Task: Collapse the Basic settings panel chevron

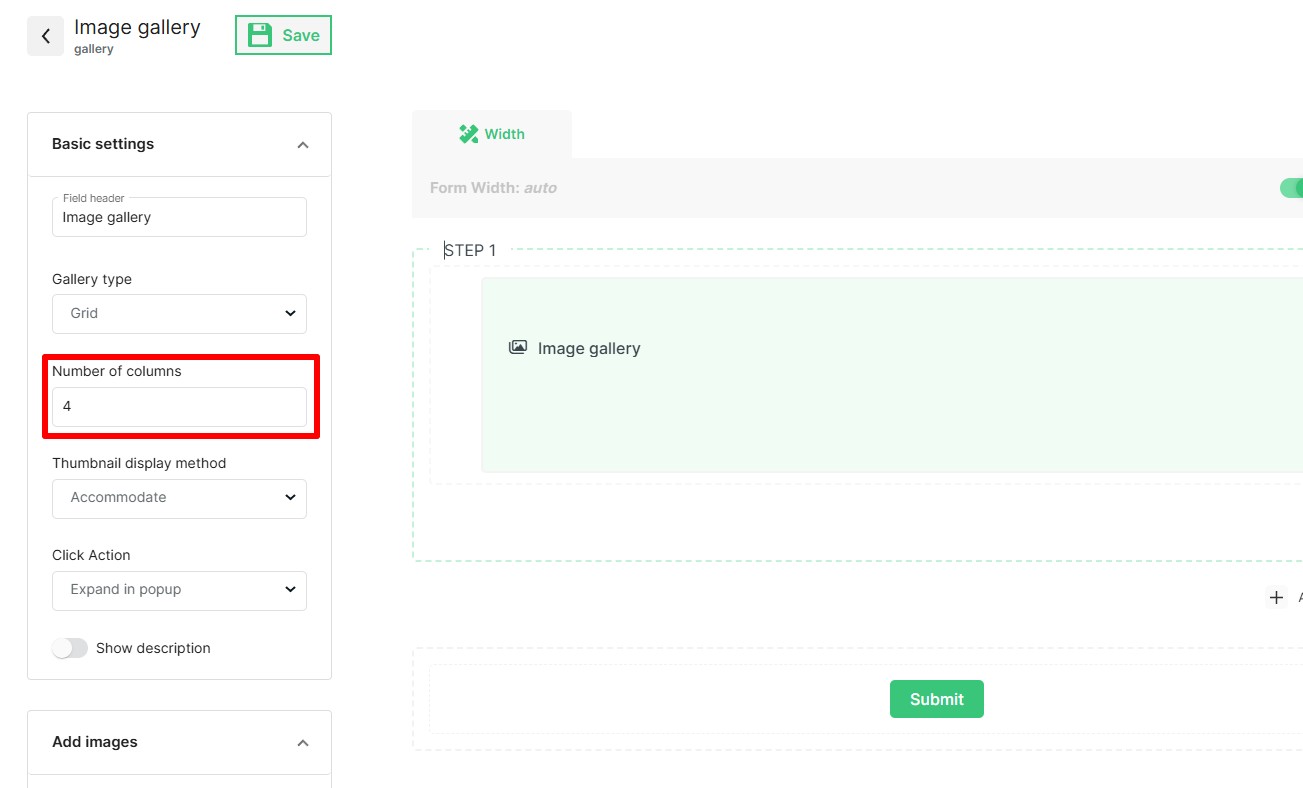Action: [x=303, y=145]
